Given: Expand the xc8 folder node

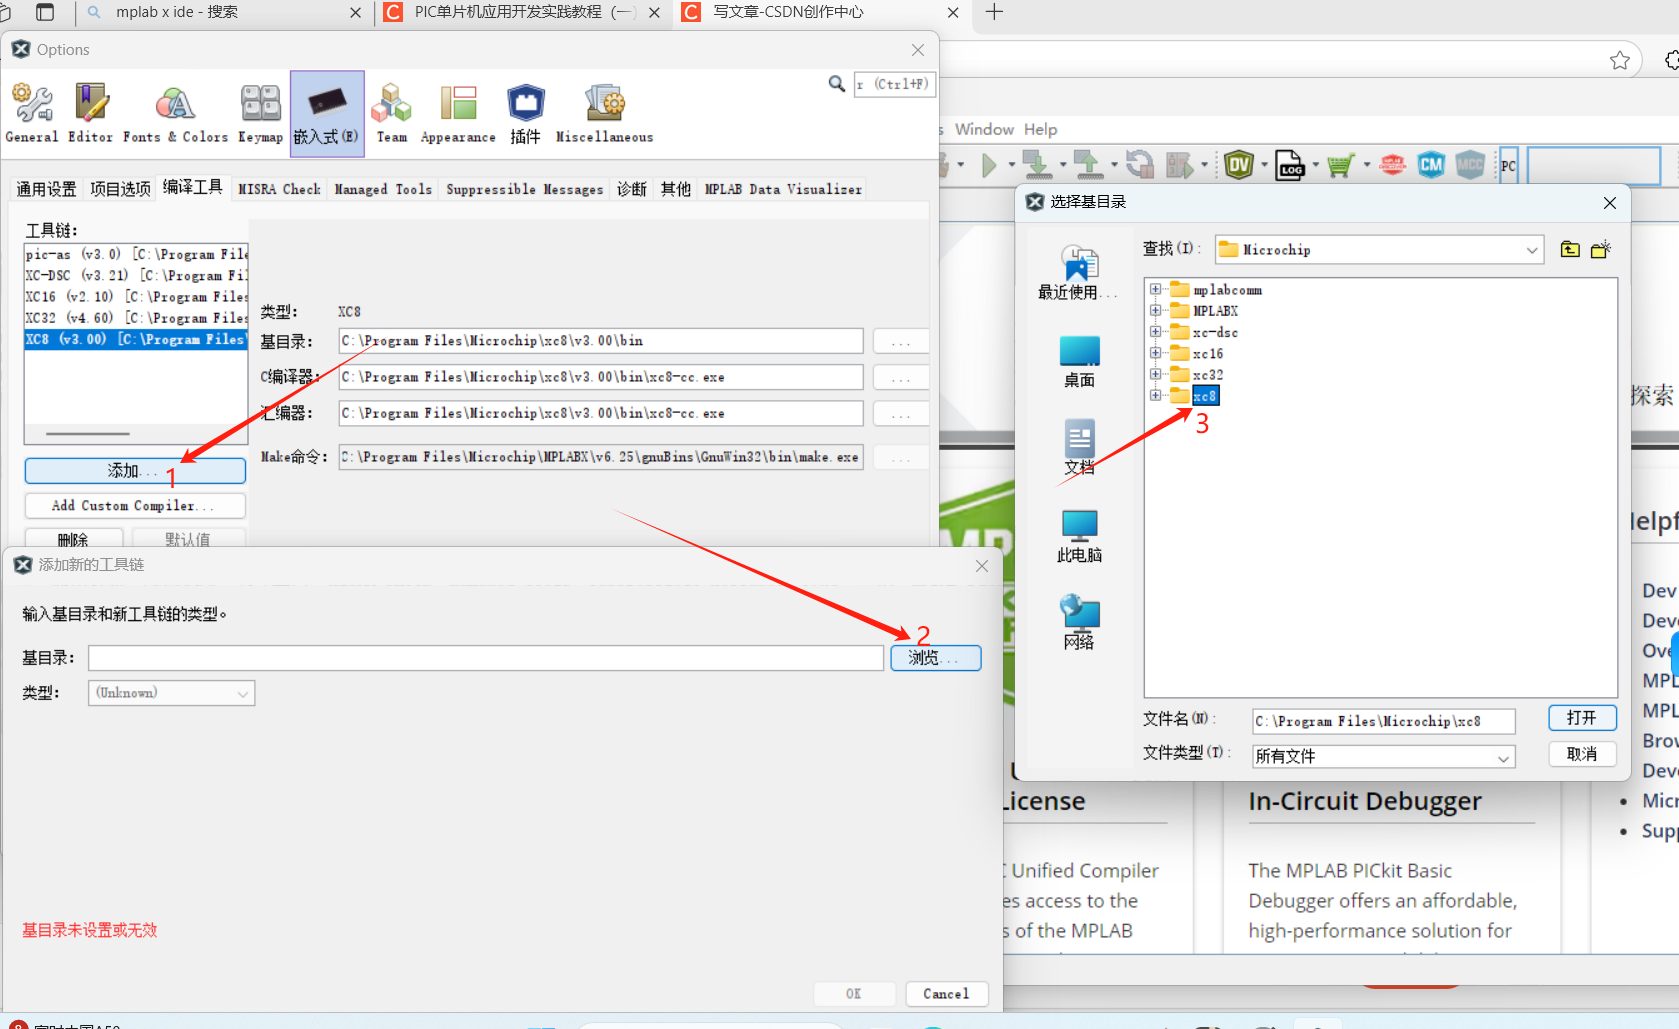Looking at the screenshot, I should click(x=1155, y=395).
